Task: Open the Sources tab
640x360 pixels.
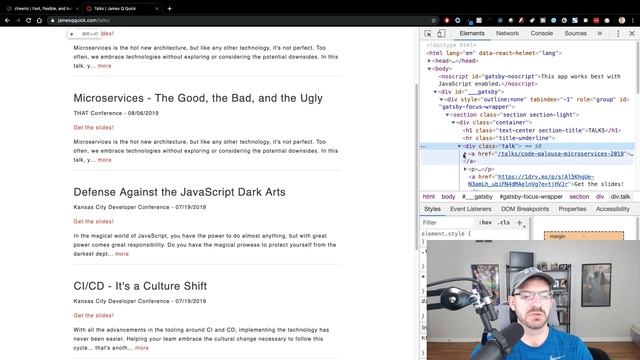Action: tap(576, 33)
